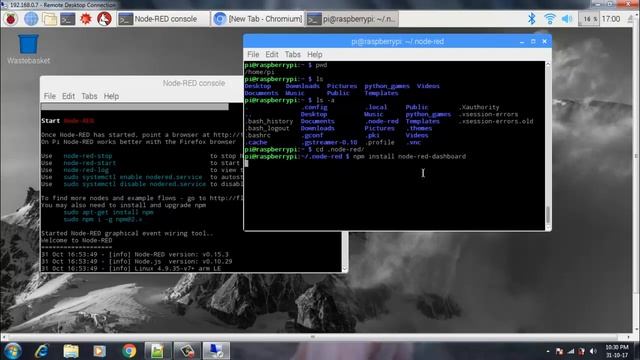Click the Windows Action Center flag icon
640x360 pixels.
click(x=560, y=351)
